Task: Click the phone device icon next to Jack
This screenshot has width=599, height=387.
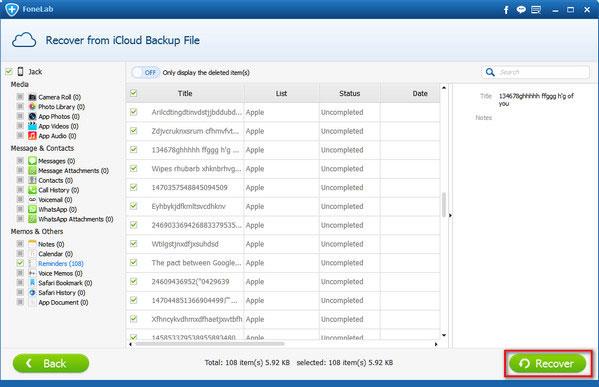Action: [21, 71]
